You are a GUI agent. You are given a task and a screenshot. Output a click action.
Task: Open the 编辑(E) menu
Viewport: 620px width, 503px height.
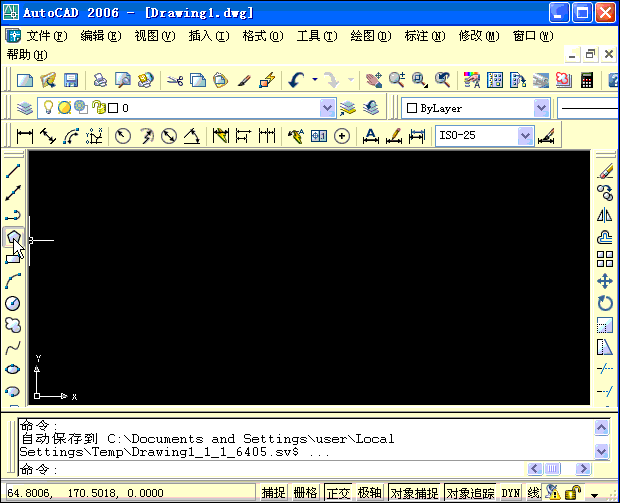coord(101,36)
